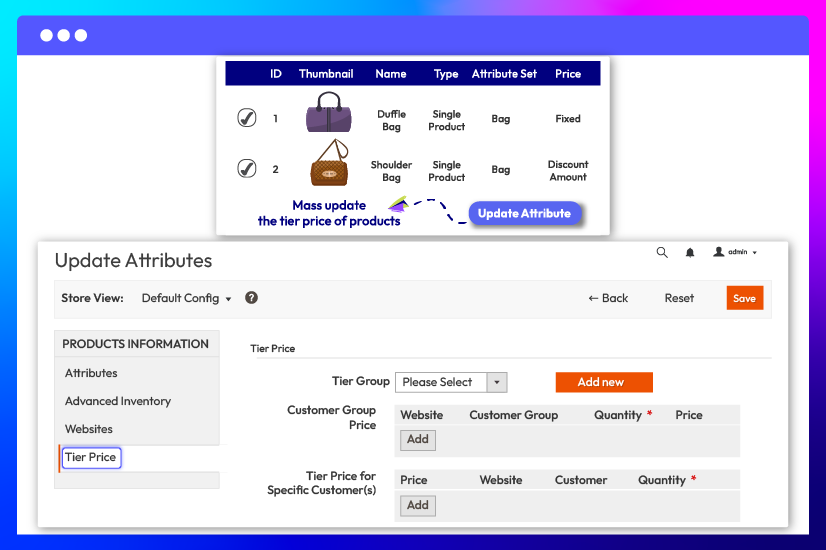
Task: Click the PRODUCTS INFORMATION header
Action: [136, 344]
